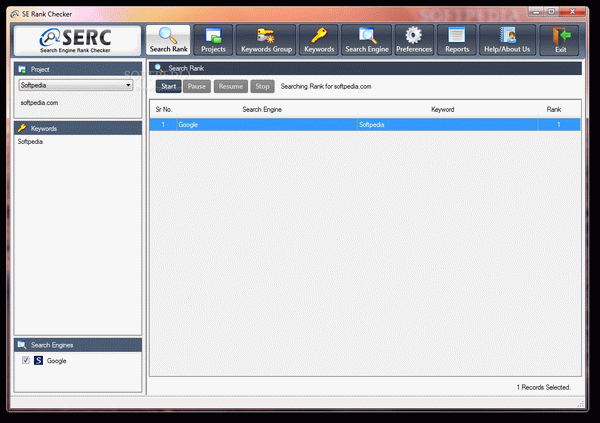This screenshot has height=423, width=600.
Task: Maximize the SE Rank Checker window
Action: [551, 12]
